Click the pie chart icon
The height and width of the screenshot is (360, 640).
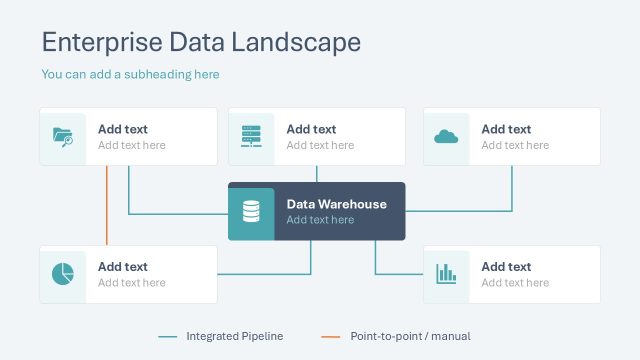[x=63, y=274]
